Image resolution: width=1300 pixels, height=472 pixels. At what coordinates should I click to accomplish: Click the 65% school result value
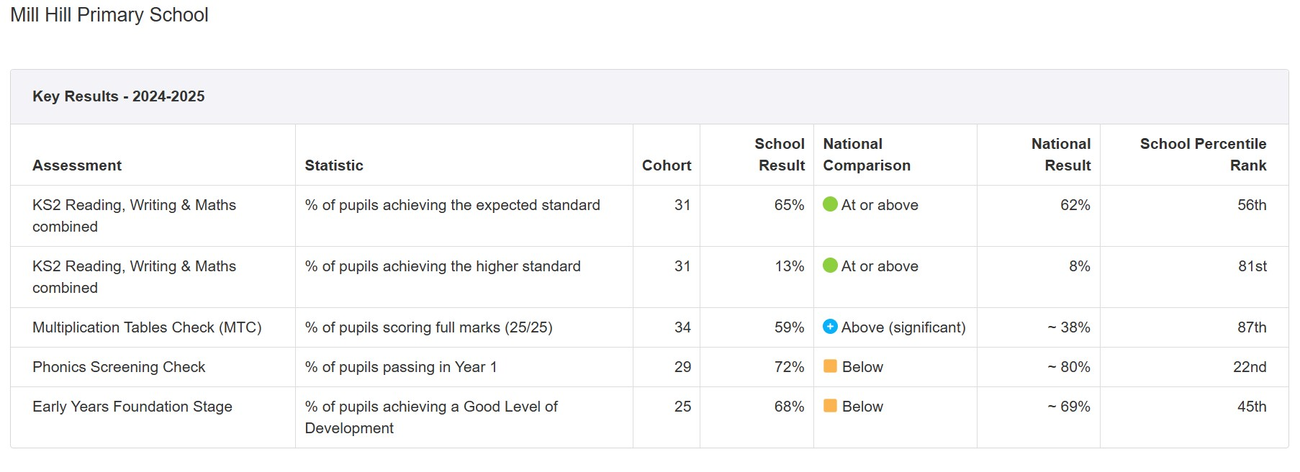[788, 205]
